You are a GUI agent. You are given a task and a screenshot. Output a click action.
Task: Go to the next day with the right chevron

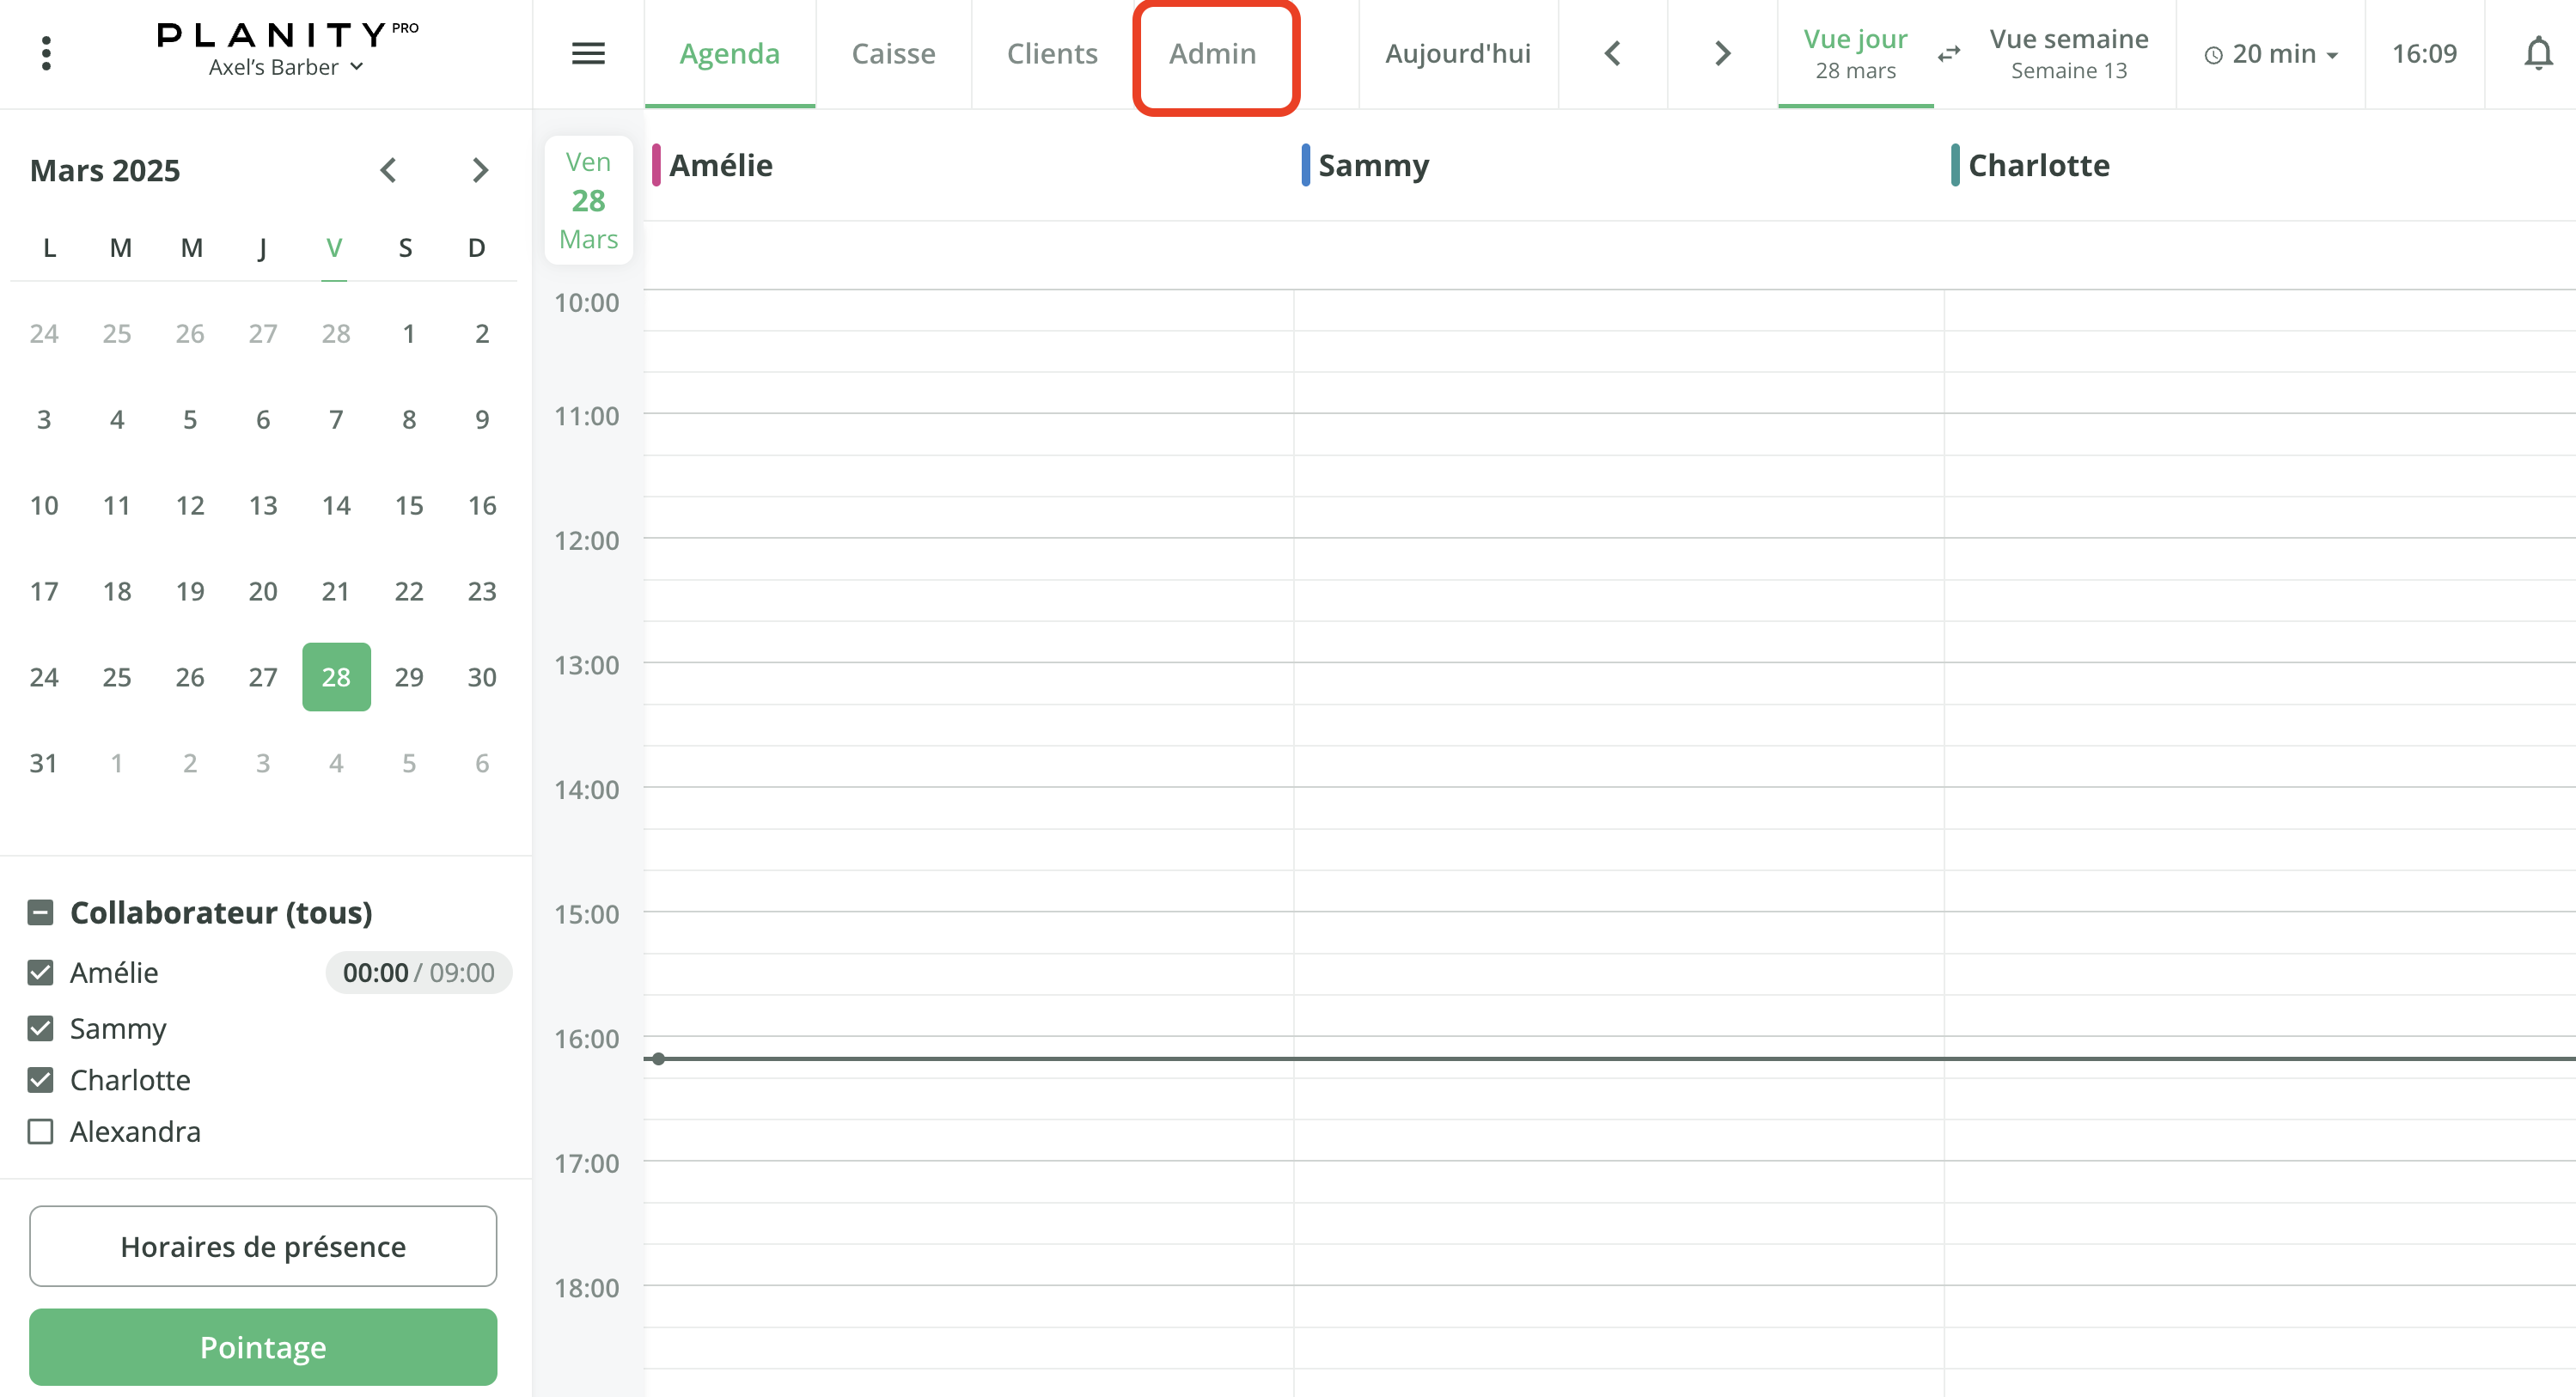[x=1719, y=53]
